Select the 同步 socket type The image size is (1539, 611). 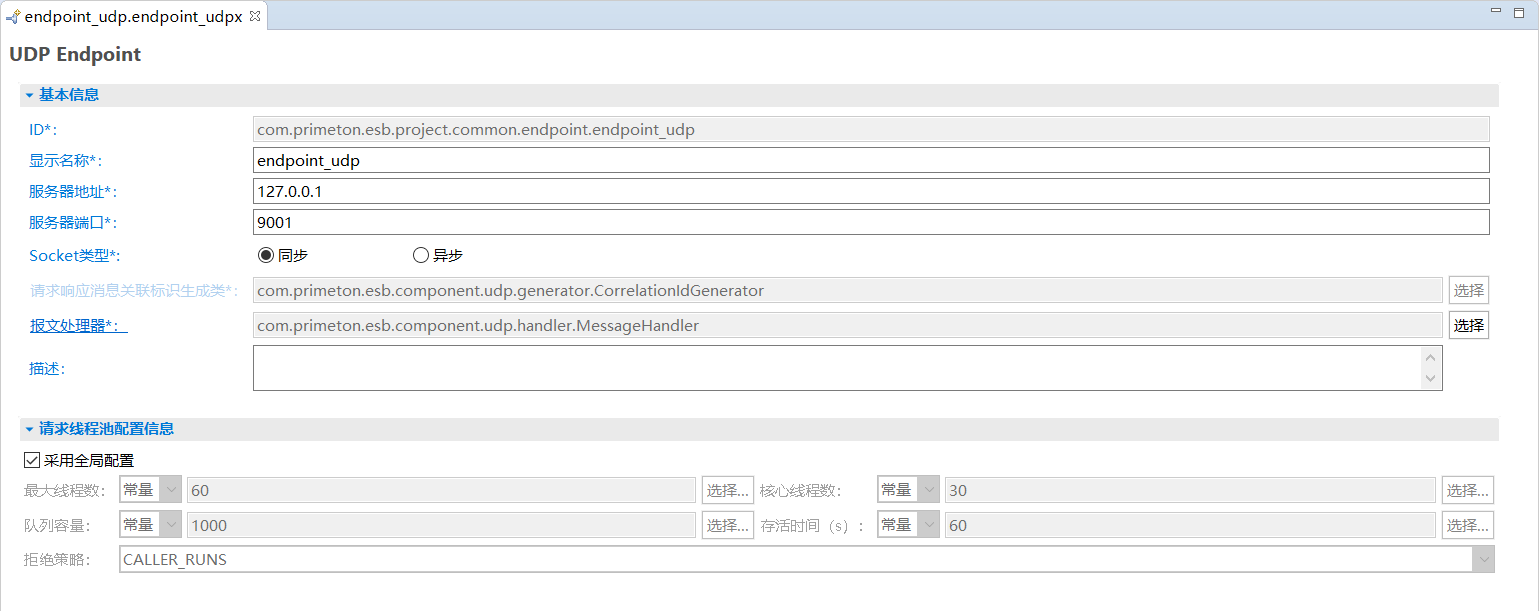(x=266, y=255)
